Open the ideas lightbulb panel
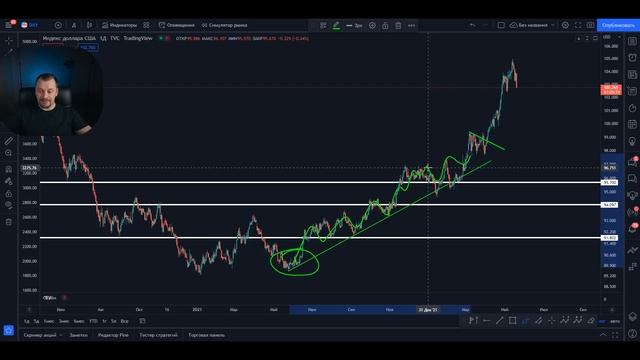Viewport: 640px width, 360px height. [x=632, y=141]
